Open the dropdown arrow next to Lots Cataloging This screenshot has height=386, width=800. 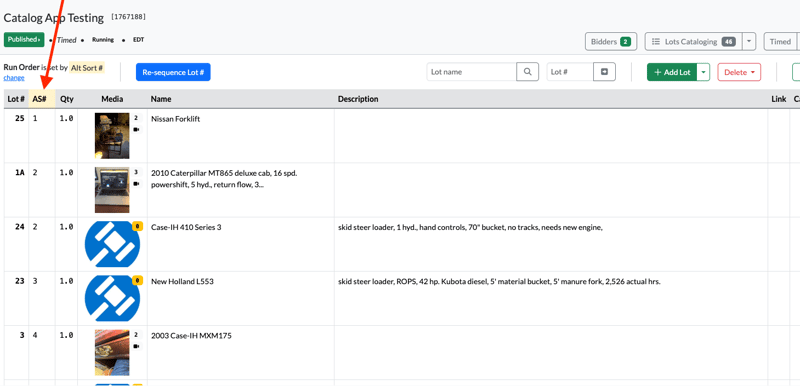[x=749, y=42]
